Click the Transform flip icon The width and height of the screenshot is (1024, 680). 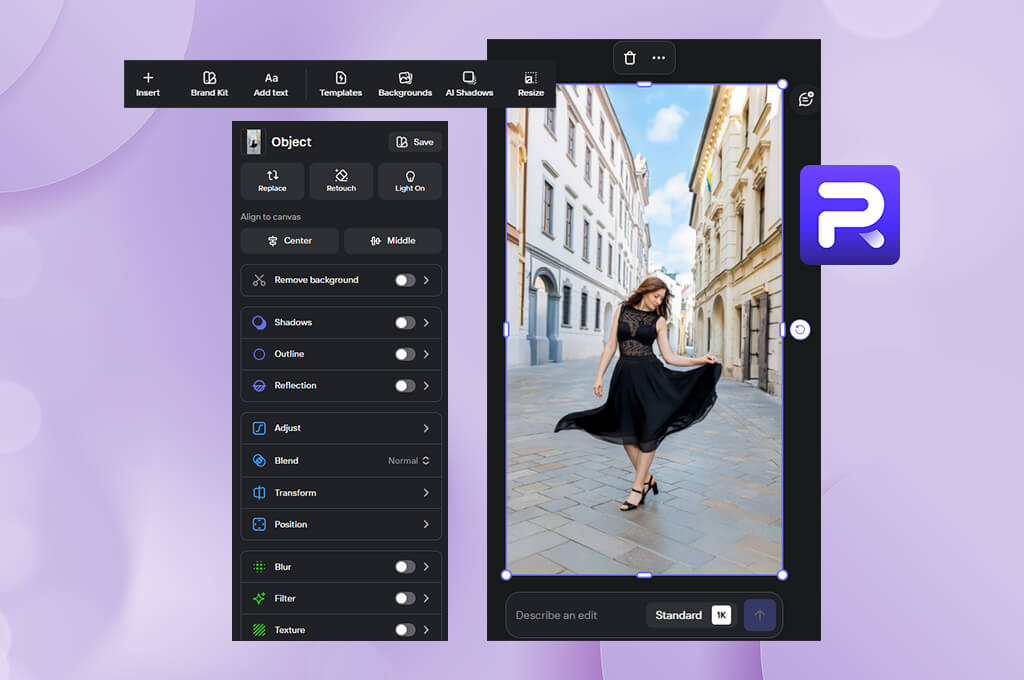(x=259, y=493)
